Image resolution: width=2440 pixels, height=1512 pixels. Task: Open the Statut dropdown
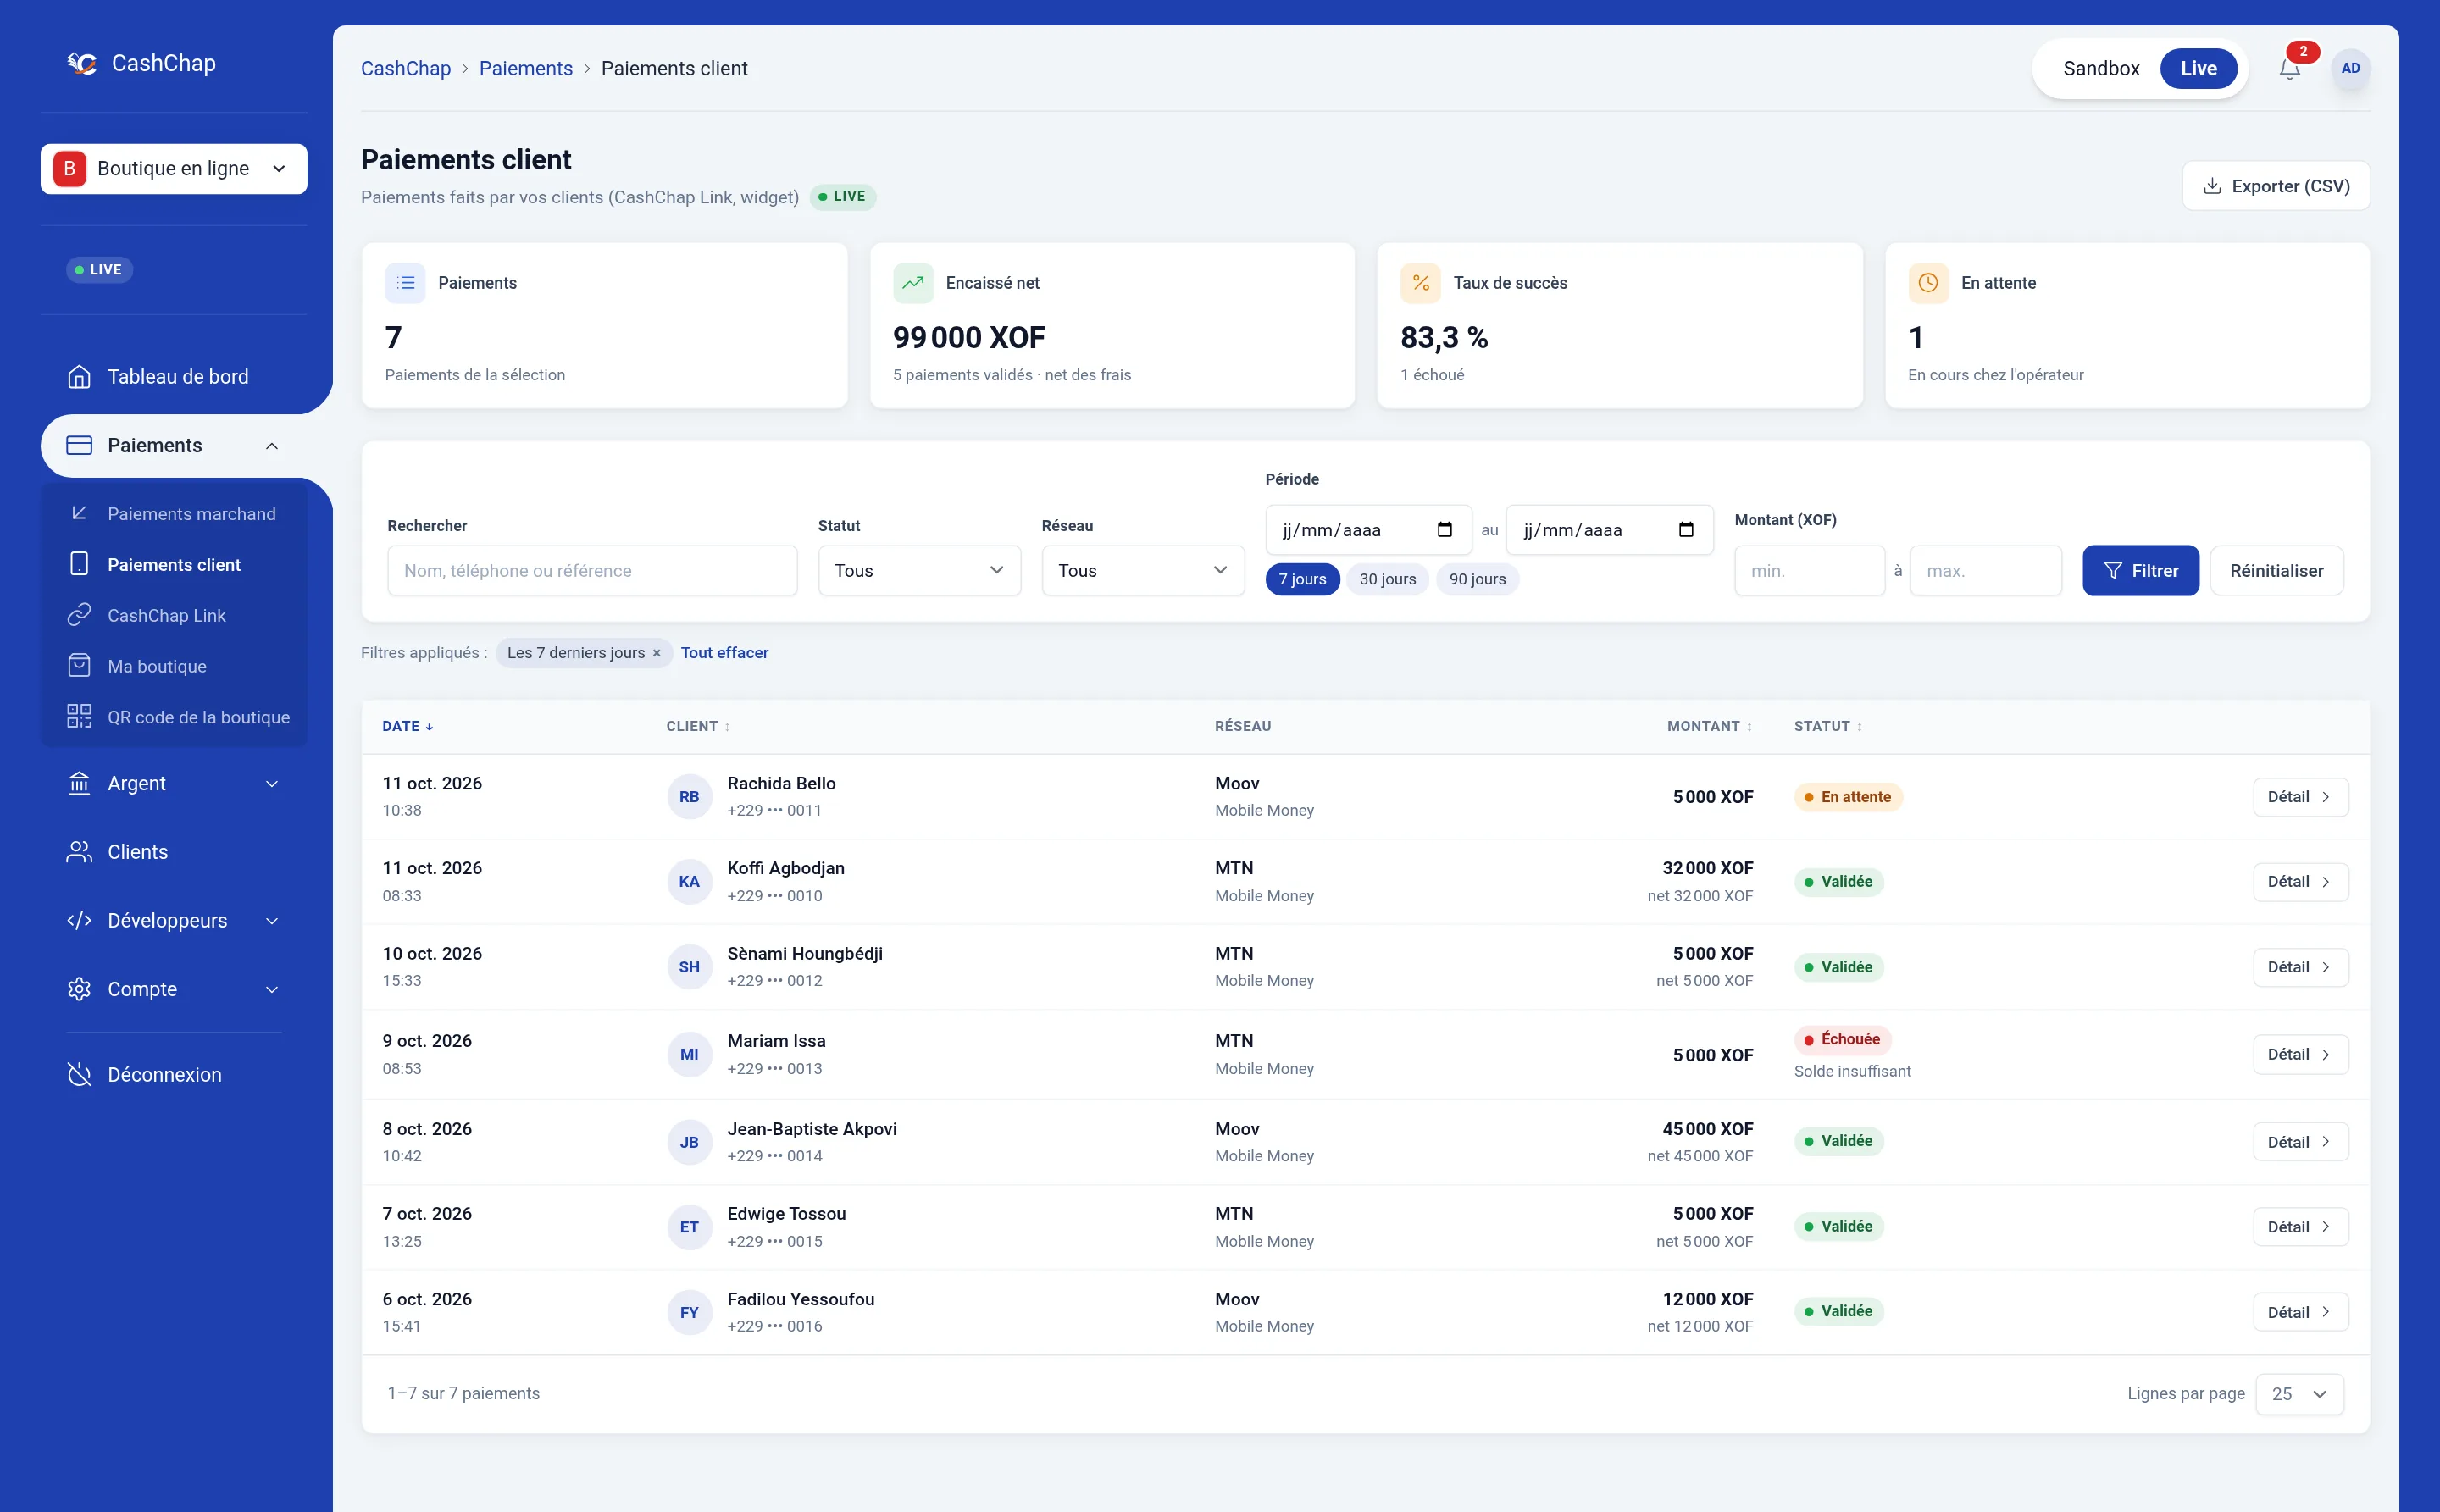coord(919,570)
